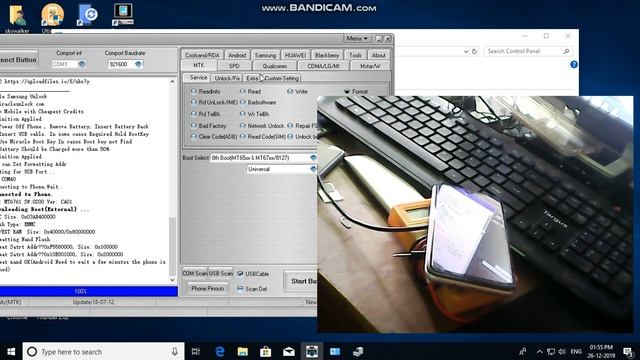The height and width of the screenshot is (360, 640).
Task: Click the Control Panel help icon
Action: tap(574, 64)
